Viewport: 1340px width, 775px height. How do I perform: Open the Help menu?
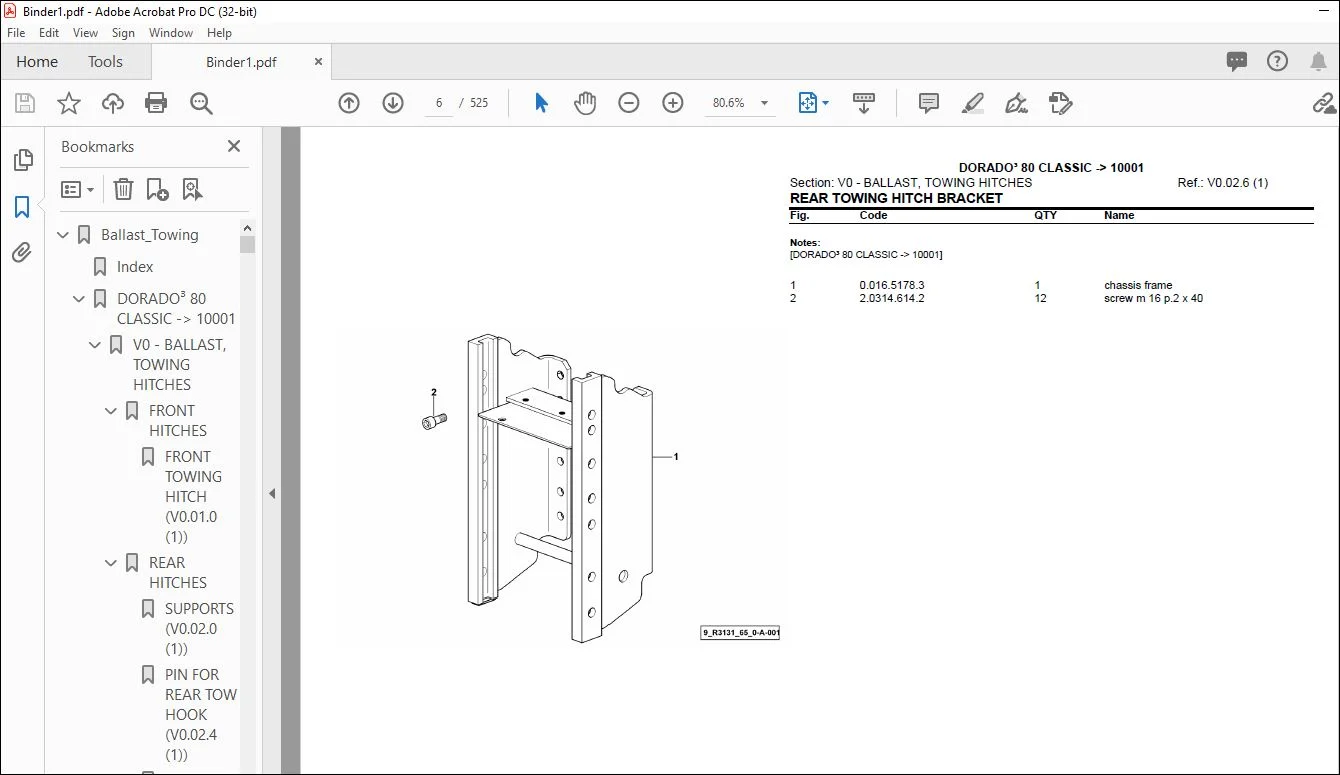(219, 33)
